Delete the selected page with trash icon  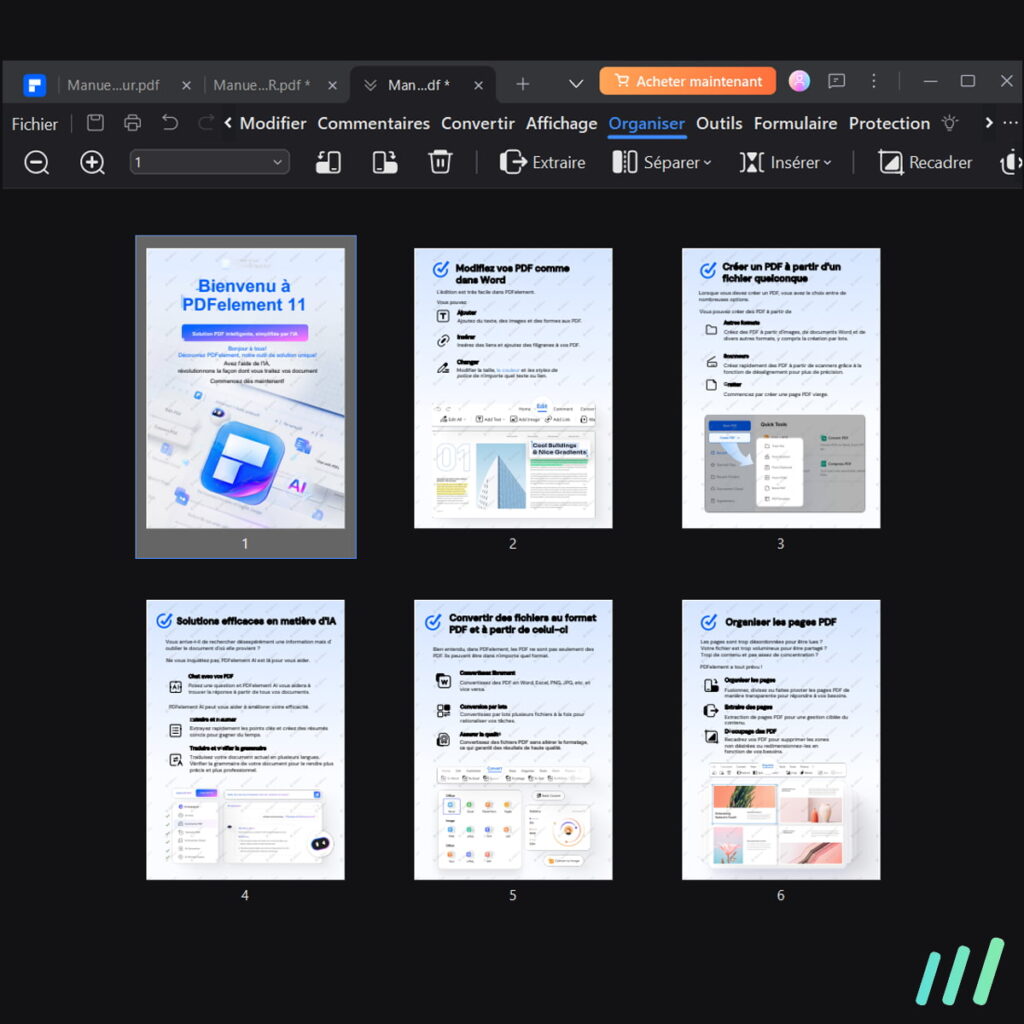[x=440, y=162]
